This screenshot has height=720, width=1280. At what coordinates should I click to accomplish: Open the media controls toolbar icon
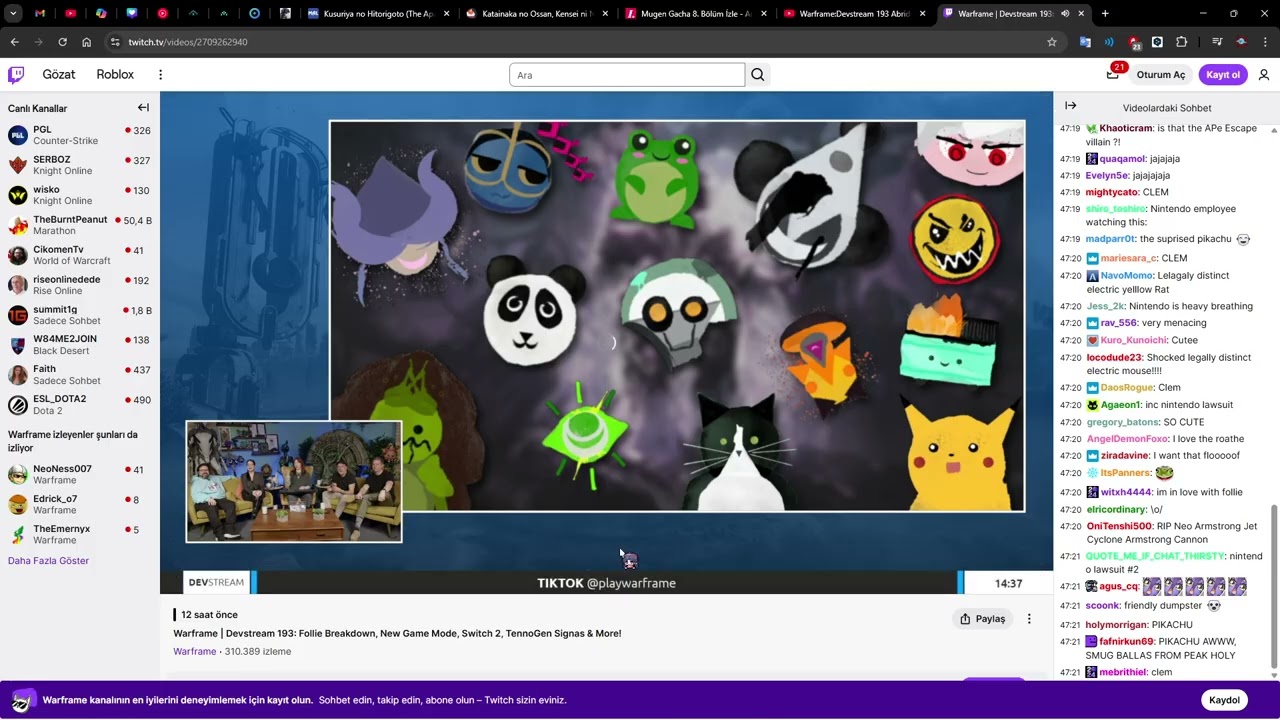1217,42
